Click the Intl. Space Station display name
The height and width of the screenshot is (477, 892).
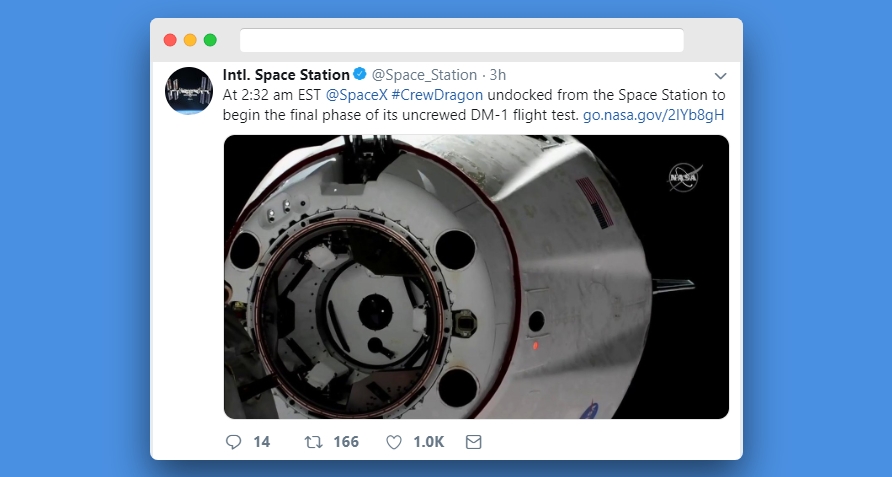[x=286, y=75]
